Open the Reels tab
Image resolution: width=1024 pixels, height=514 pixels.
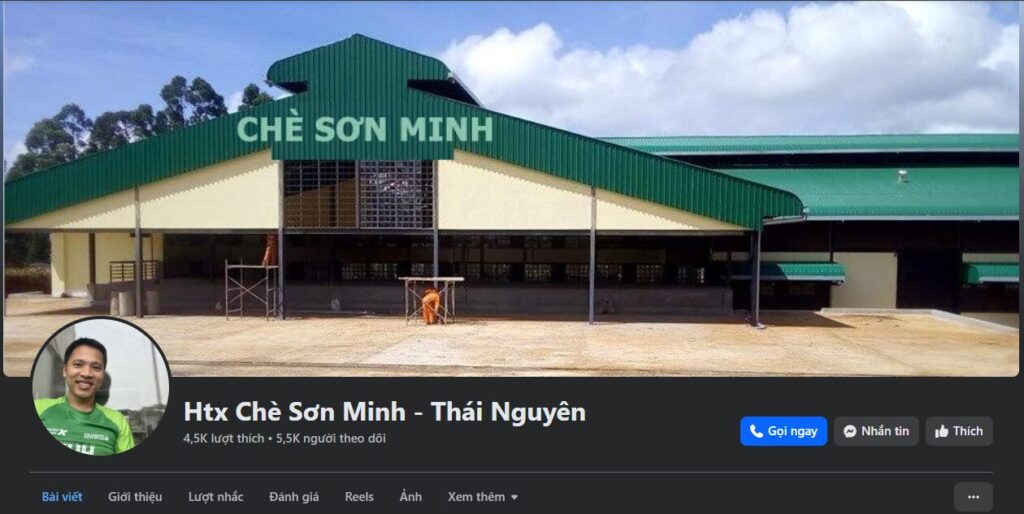coord(359,497)
